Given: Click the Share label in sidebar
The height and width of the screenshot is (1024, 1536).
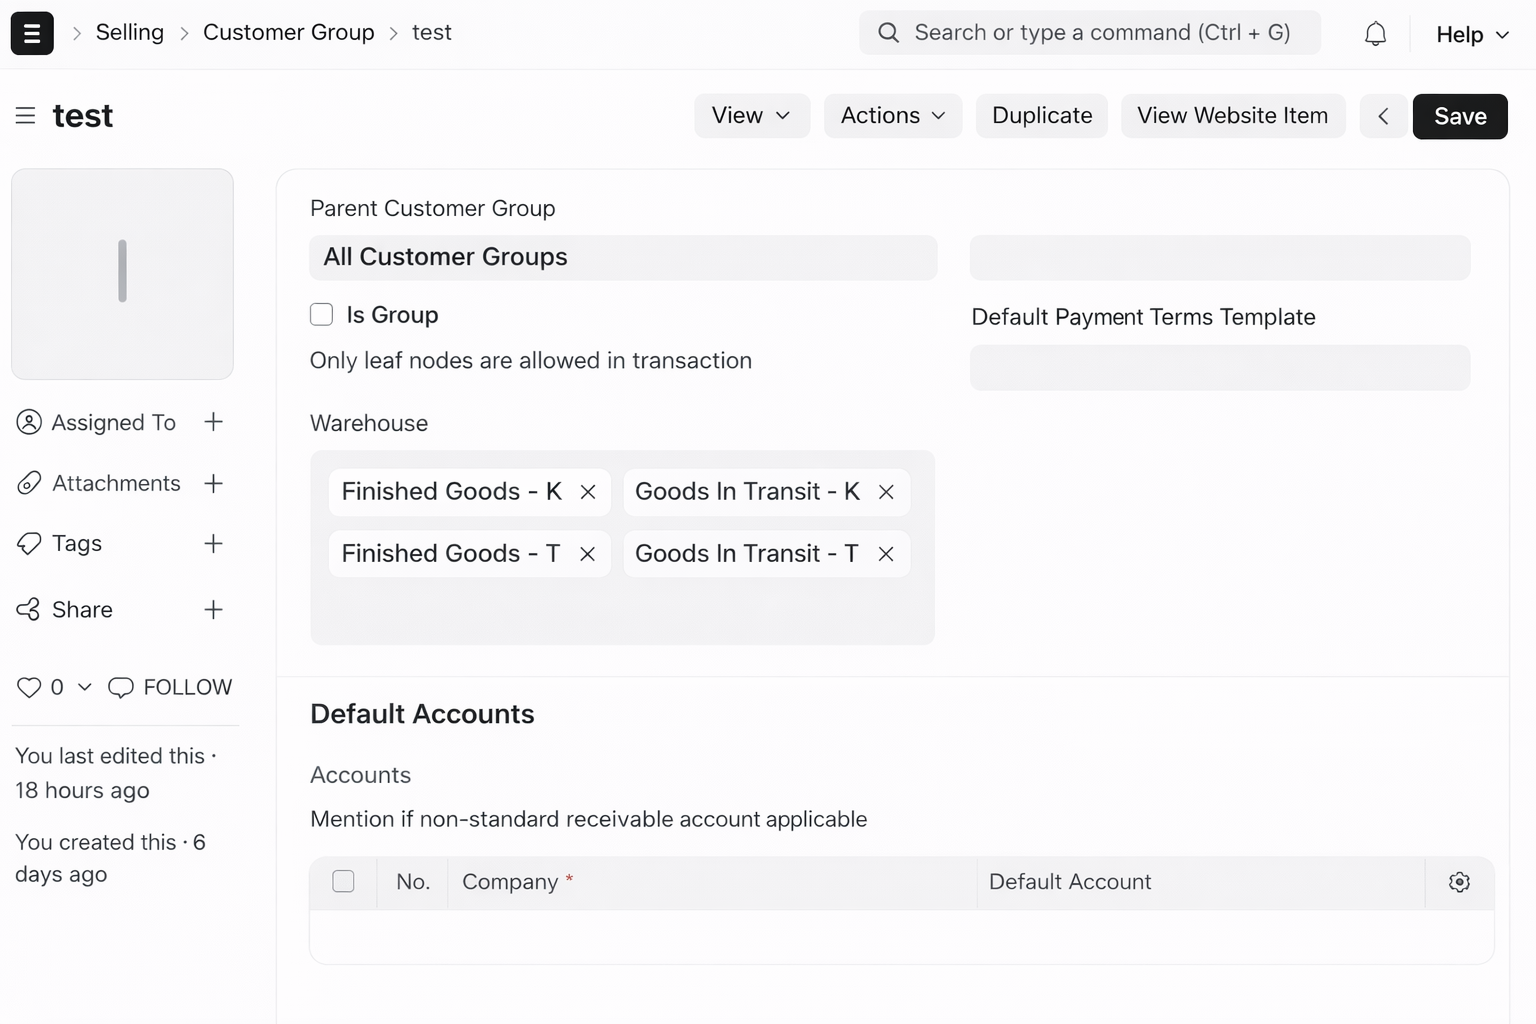Looking at the screenshot, I should pyautogui.click(x=82, y=609).
